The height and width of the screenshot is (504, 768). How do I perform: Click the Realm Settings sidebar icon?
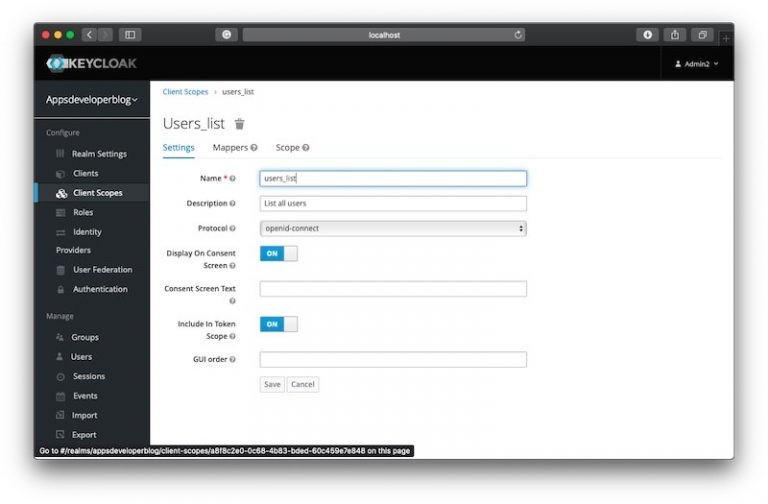coord(60,154)
